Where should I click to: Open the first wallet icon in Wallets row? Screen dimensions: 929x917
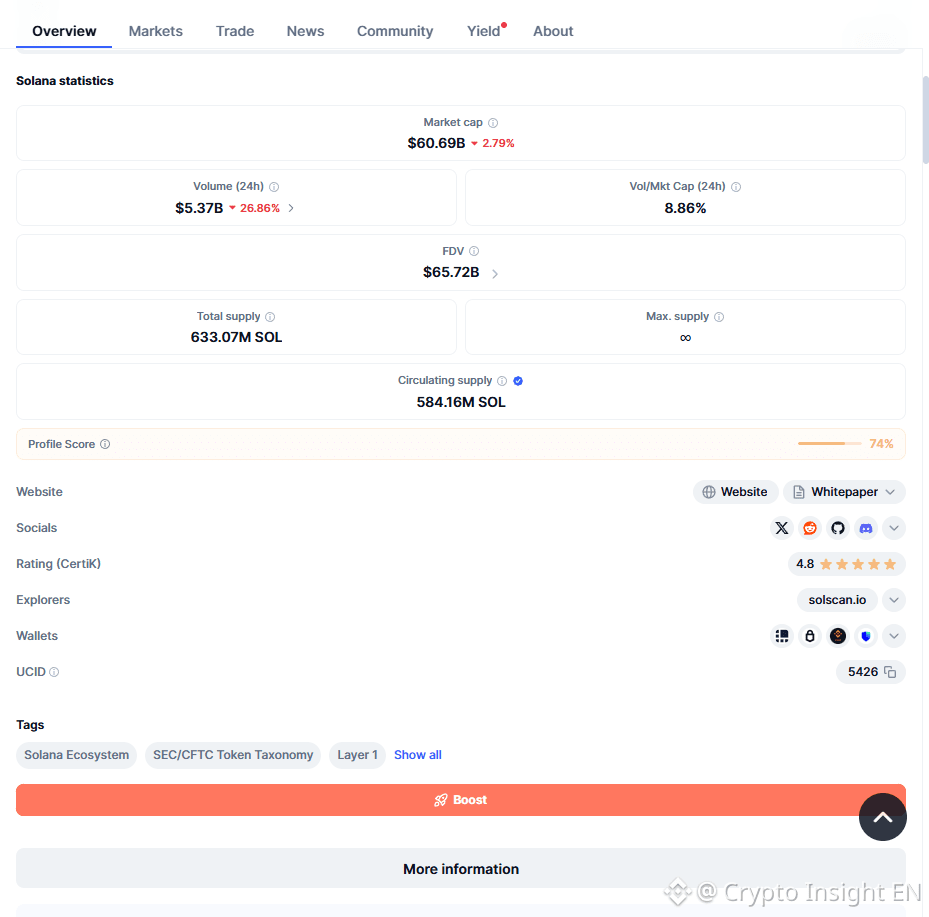coord(782,636)
